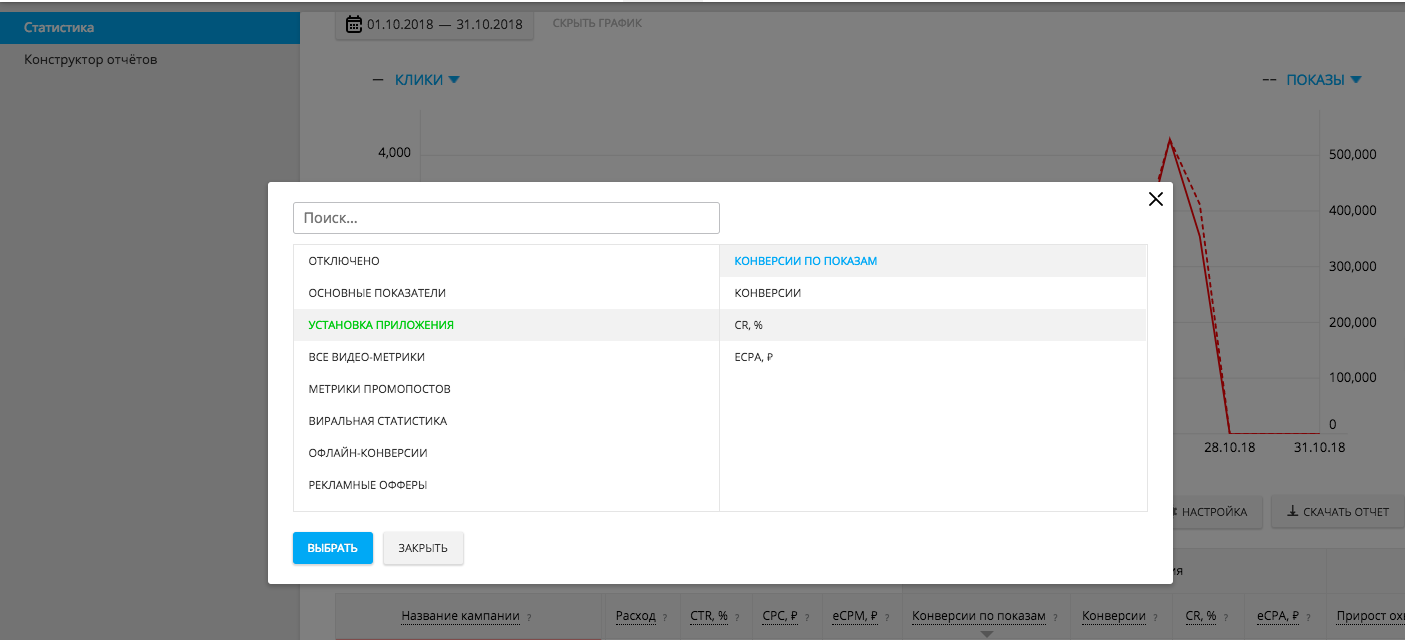Close the metric selection dialog with X
Screen dimensions: 1405x640
click(1155, 199)
